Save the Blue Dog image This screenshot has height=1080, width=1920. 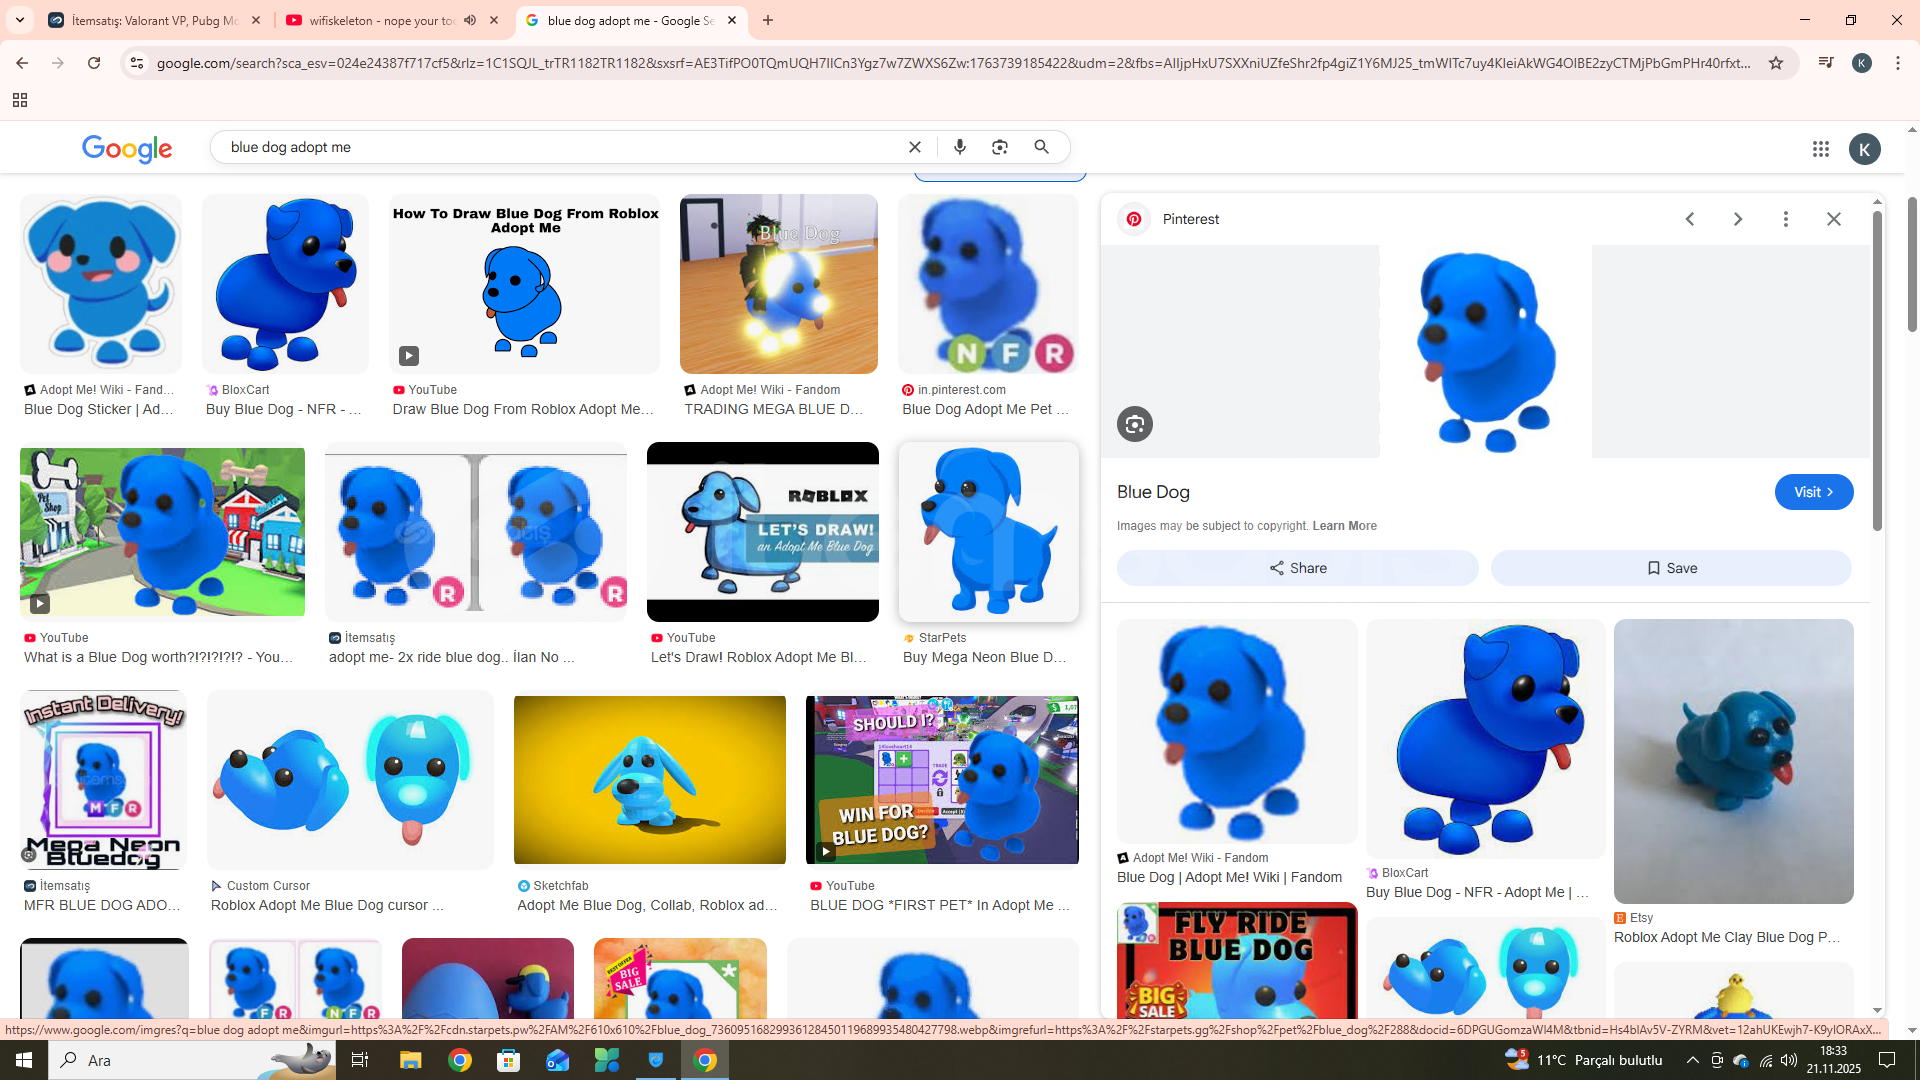click(x=1670, y=568)
